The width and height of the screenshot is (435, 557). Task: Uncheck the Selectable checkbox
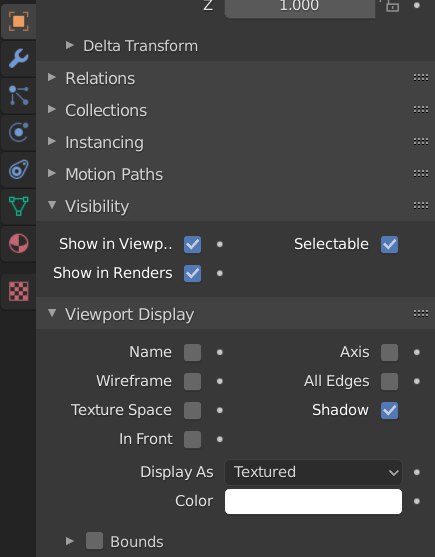tap(389, 244)
